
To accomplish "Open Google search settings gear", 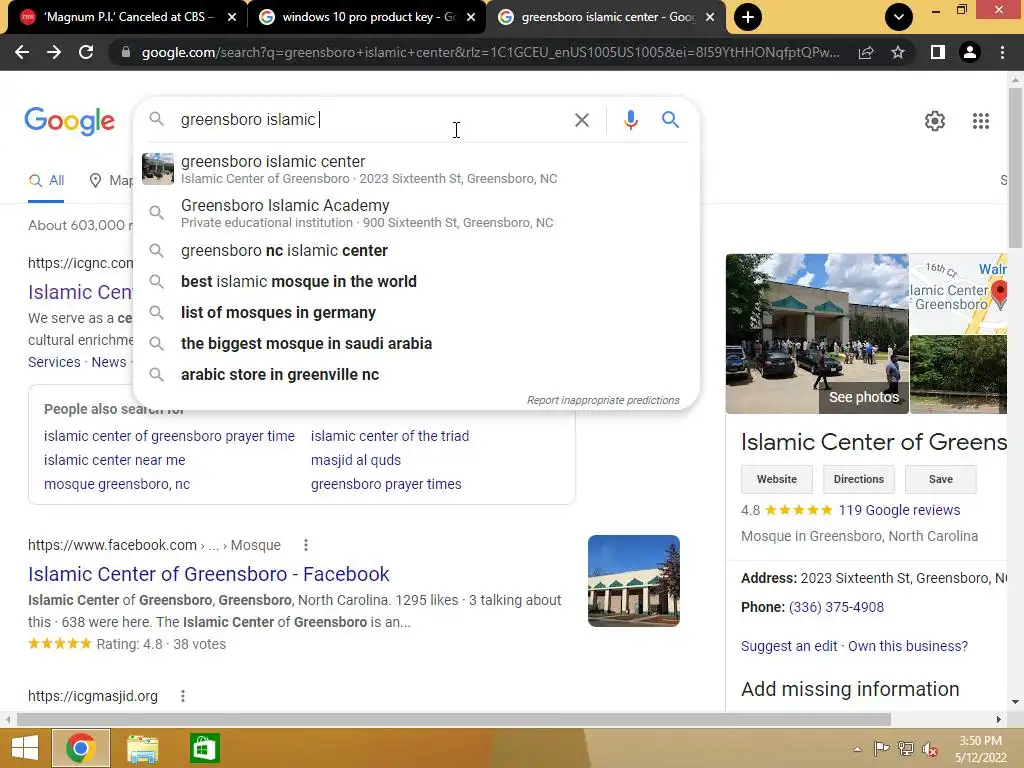I will click(x=935, y=121).
